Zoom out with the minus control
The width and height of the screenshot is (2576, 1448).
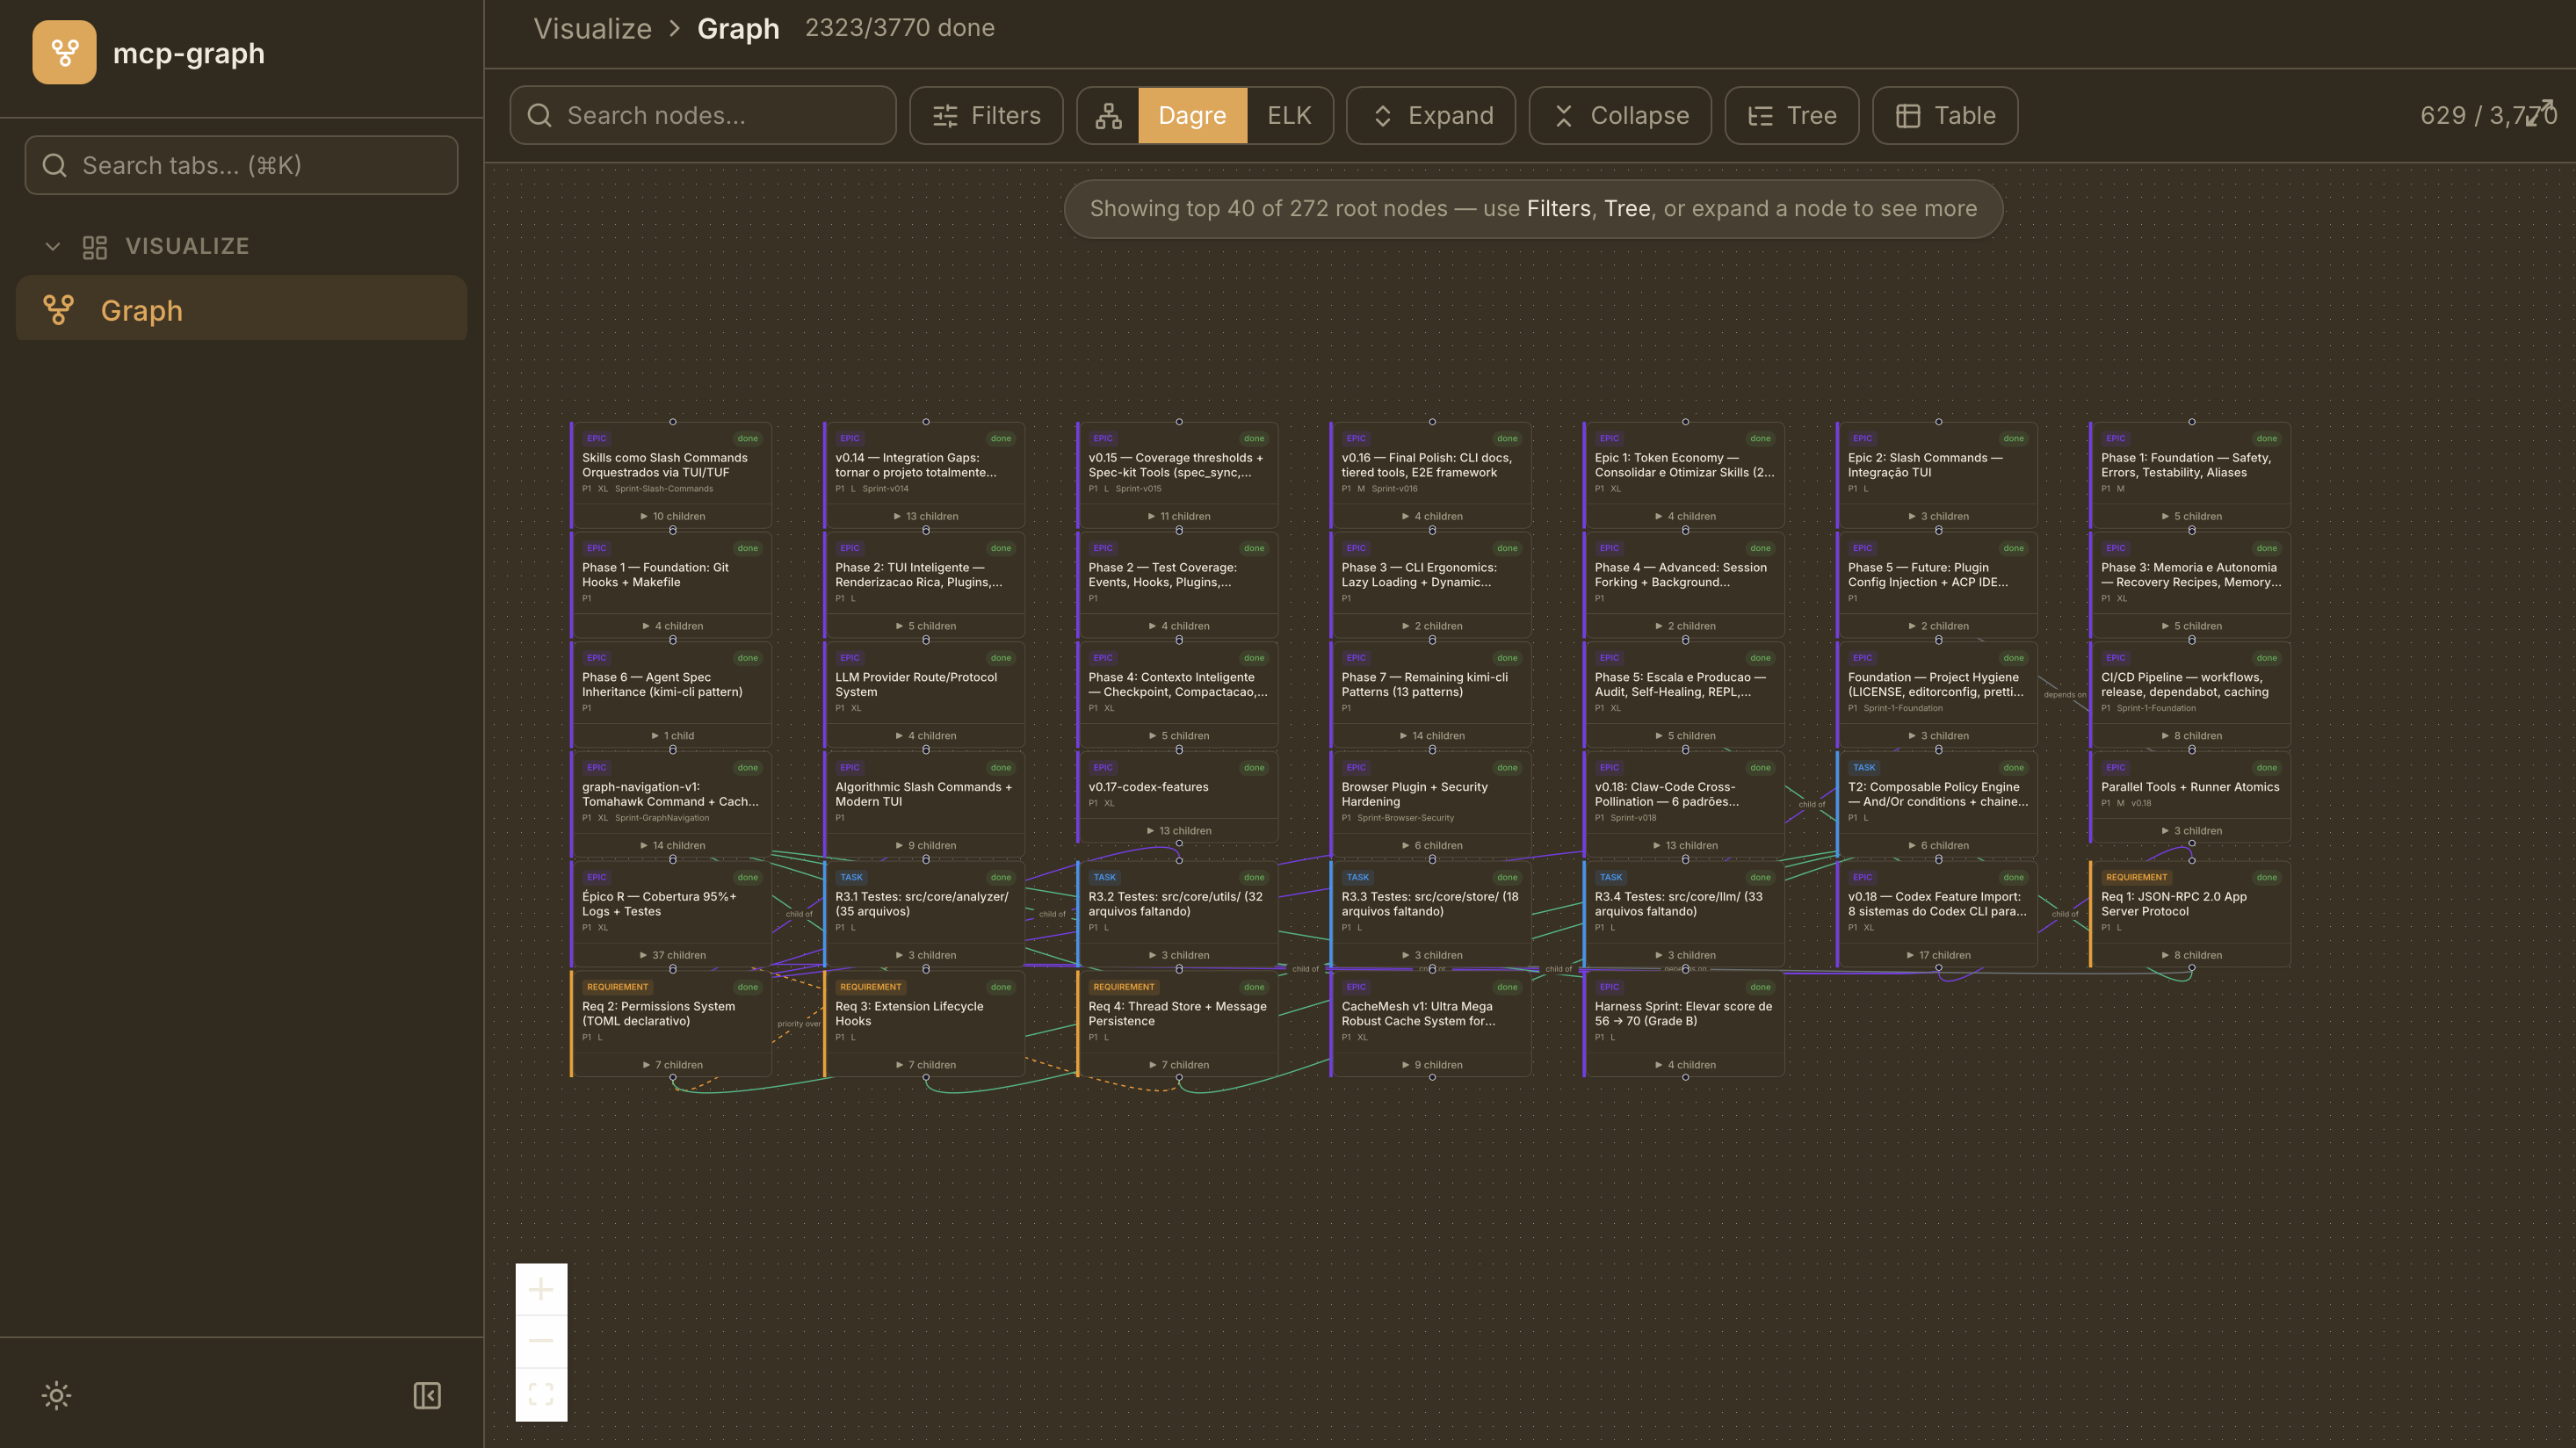click(541, 1340)
